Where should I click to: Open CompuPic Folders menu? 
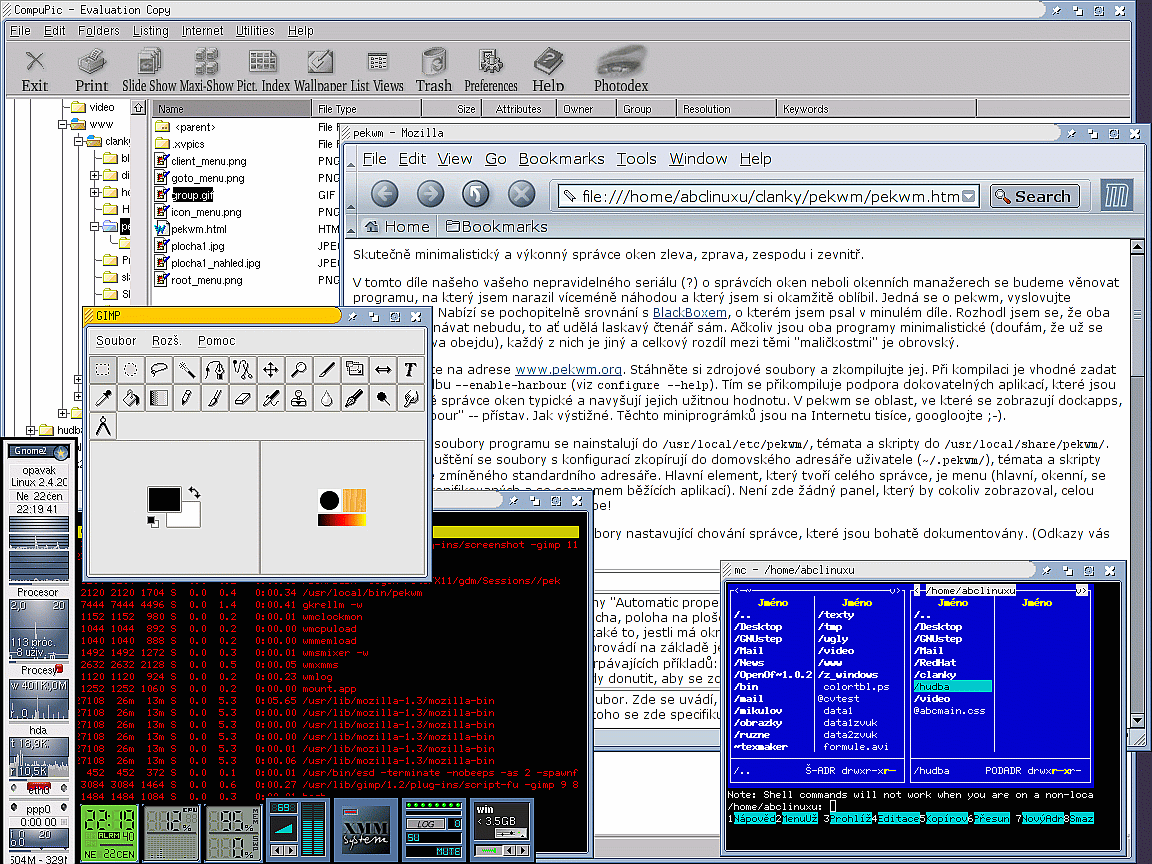[98, 31]
